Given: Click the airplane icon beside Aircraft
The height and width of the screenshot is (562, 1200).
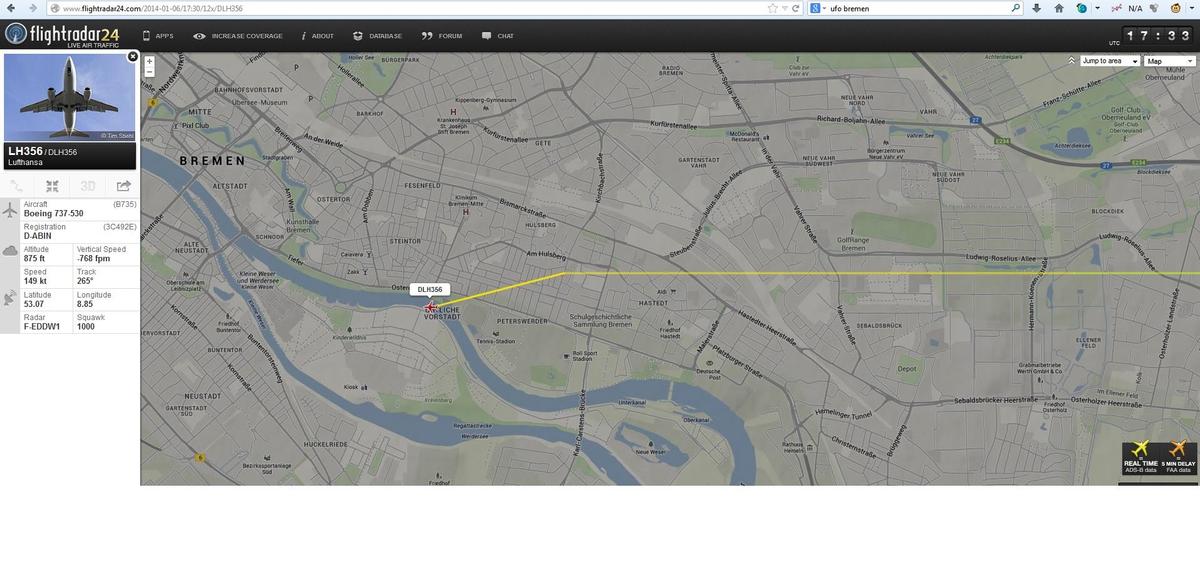Looking at the screenshot, I should tap(10, 211).
